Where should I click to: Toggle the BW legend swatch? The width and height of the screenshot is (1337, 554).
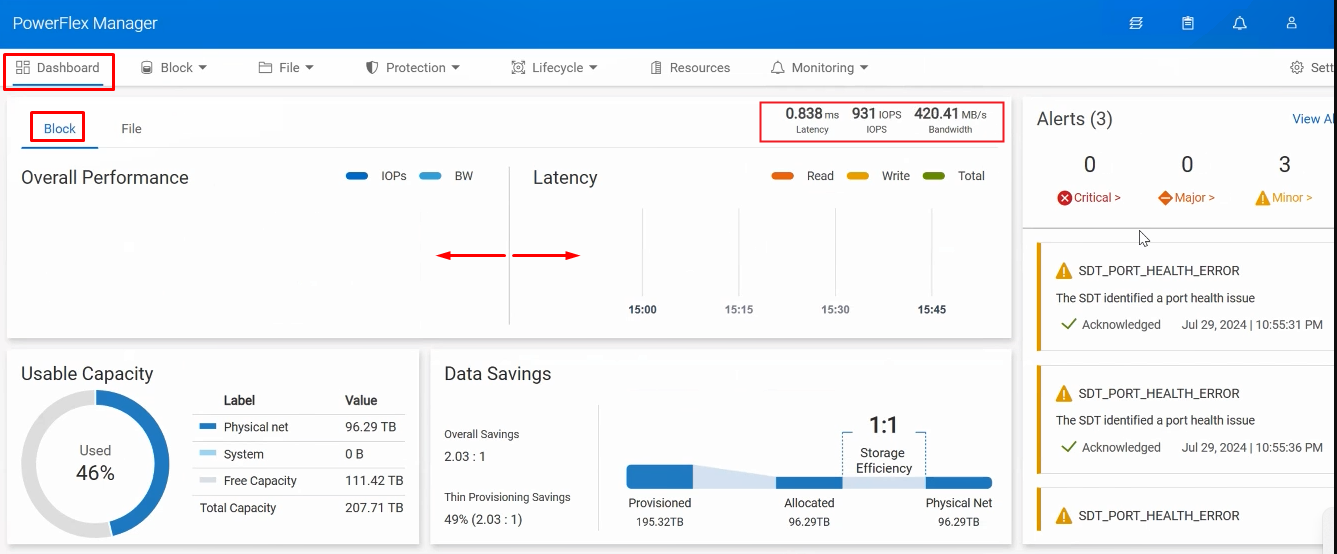pos(430,176)
